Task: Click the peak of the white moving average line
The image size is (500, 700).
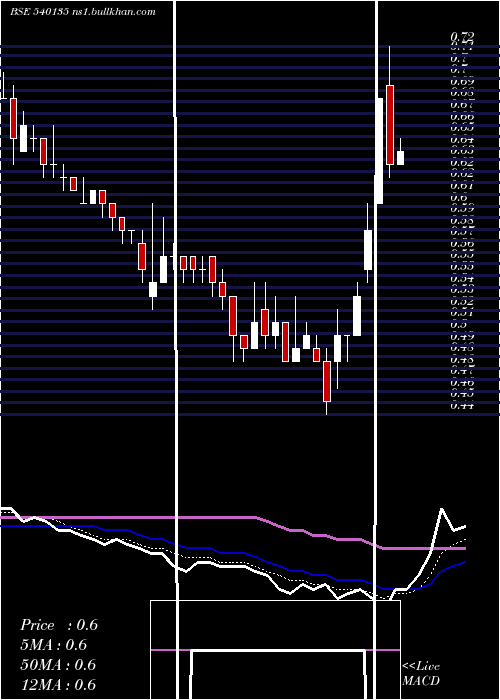Action: pos(442,509)
